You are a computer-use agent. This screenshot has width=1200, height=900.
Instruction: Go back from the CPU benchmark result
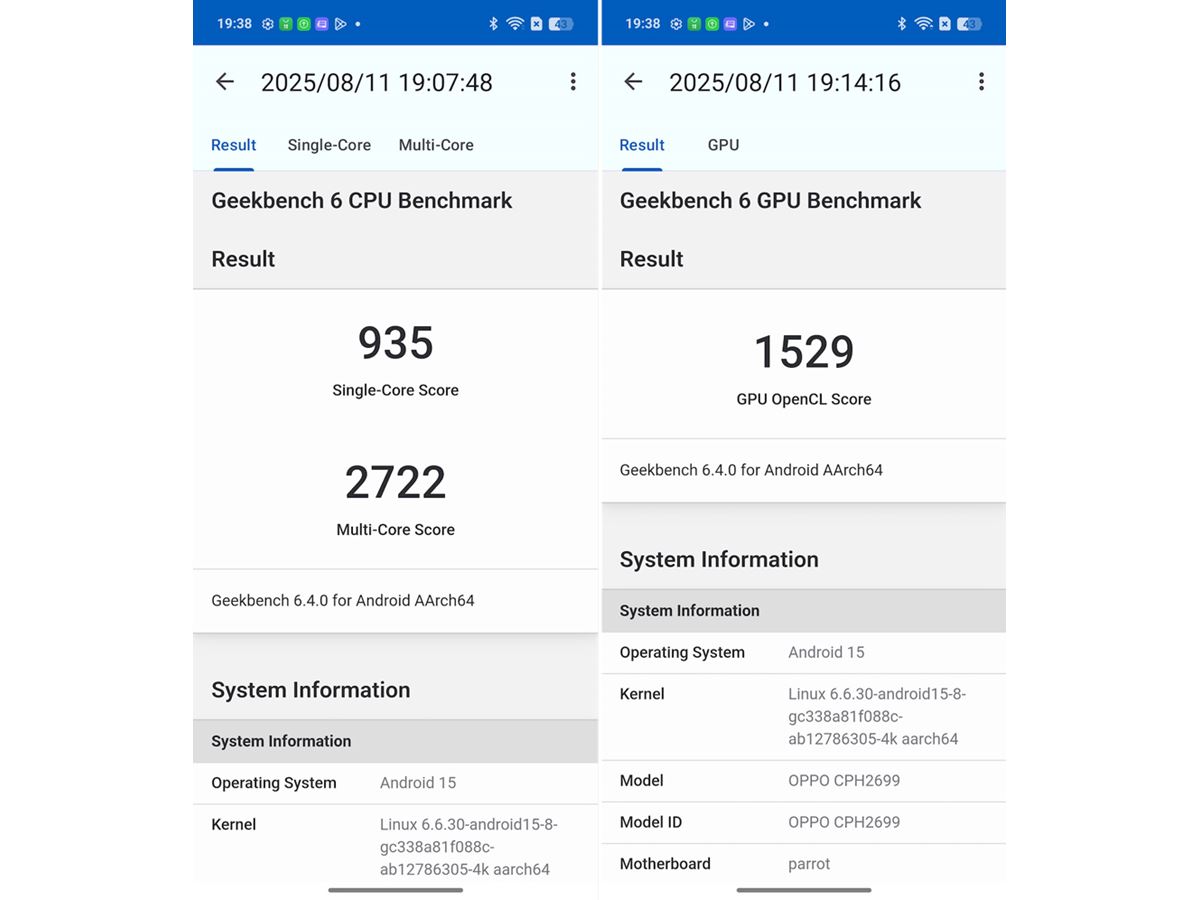[x=225, y=82]
